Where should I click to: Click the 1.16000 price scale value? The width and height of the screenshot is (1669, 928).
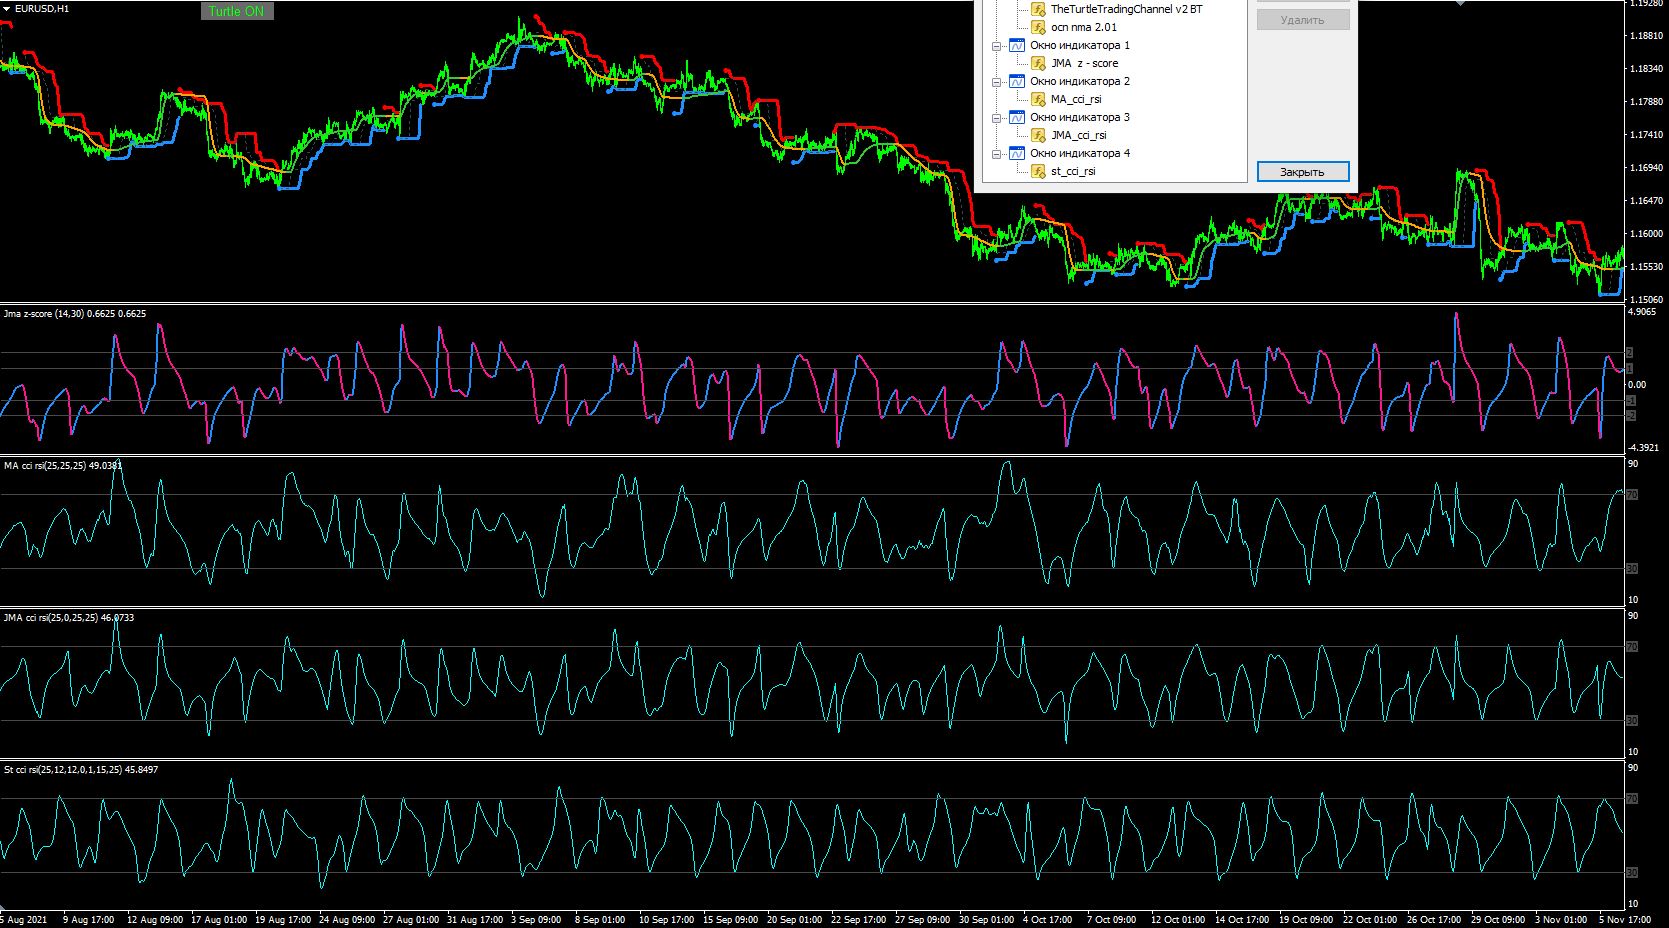tap(1647, 234)
